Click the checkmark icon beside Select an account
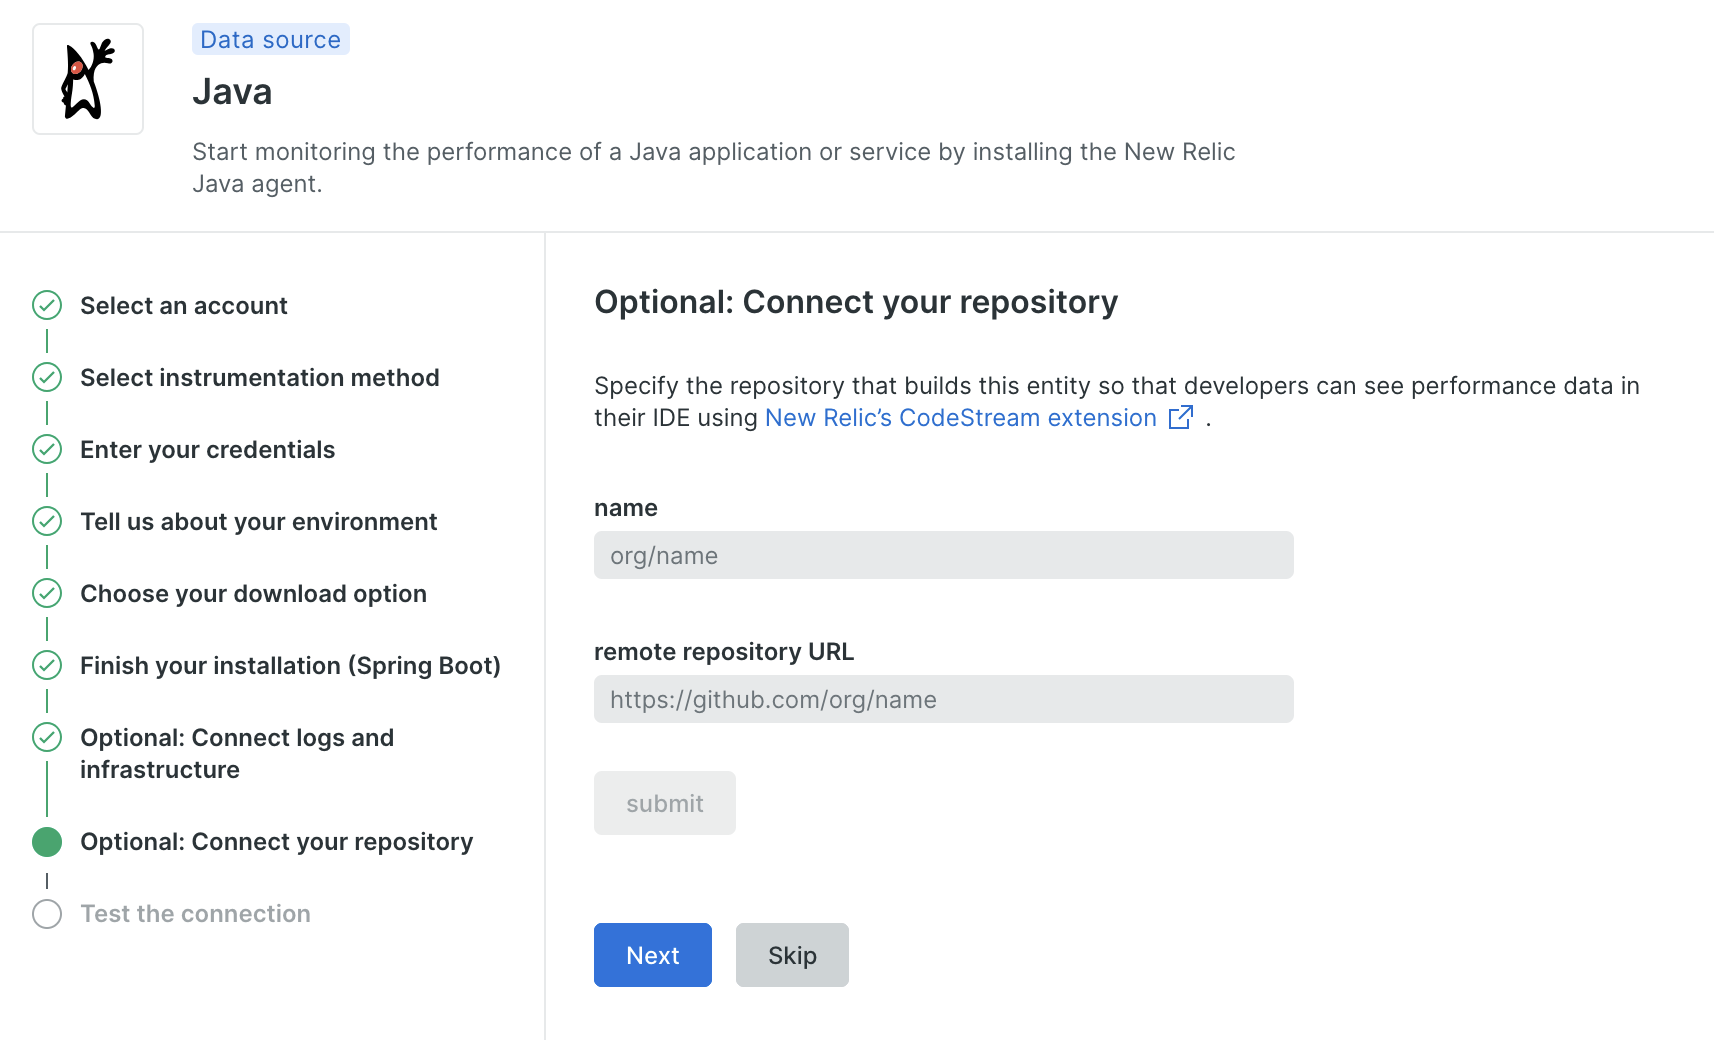The image size is (1714, 1040). [47, 305]
